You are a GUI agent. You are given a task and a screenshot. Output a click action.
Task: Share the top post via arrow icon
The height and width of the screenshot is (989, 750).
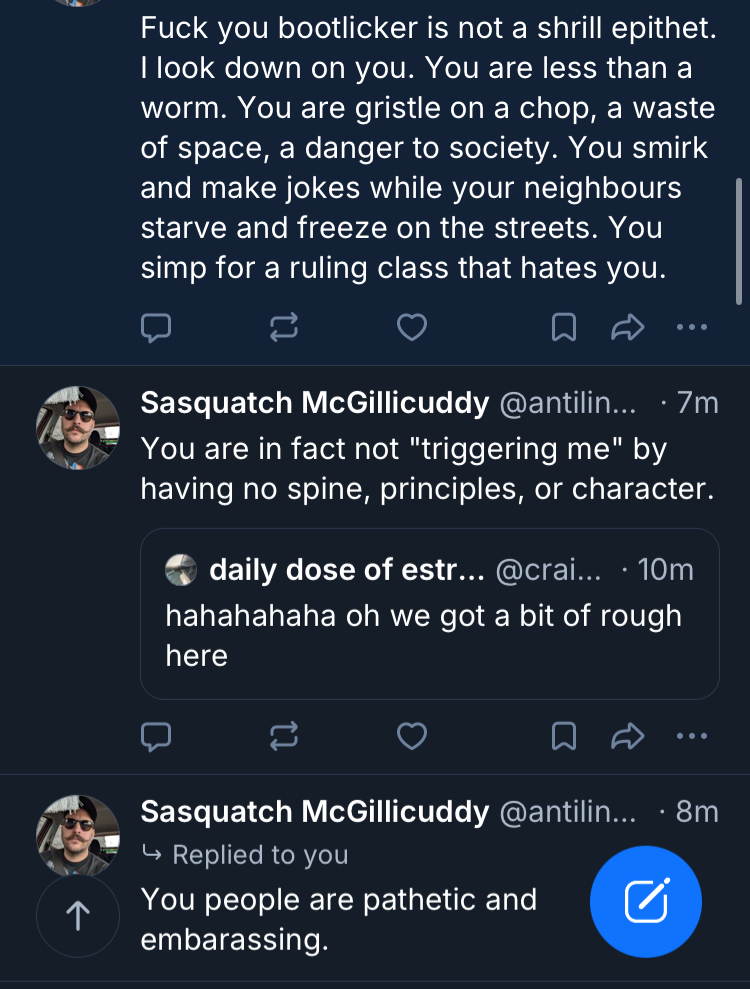tap(627, 327)
